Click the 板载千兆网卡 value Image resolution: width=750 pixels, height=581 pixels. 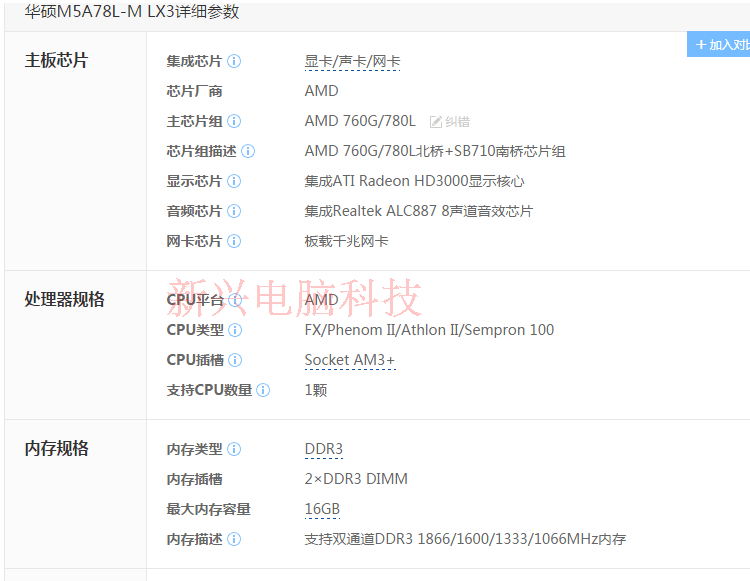(x=346, y=241)
